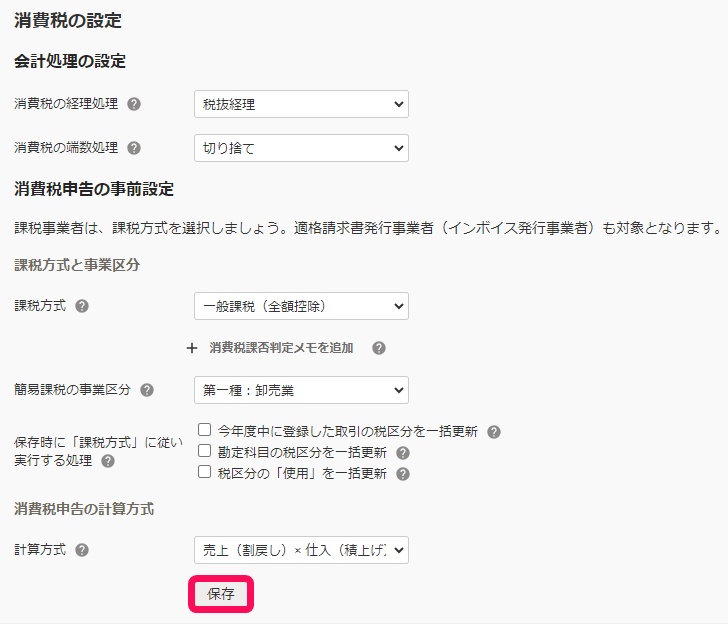Viewport: 728px width, 624px height.
Task: Open help for 消費税の端数処理
Action: (x=134, y=148)
